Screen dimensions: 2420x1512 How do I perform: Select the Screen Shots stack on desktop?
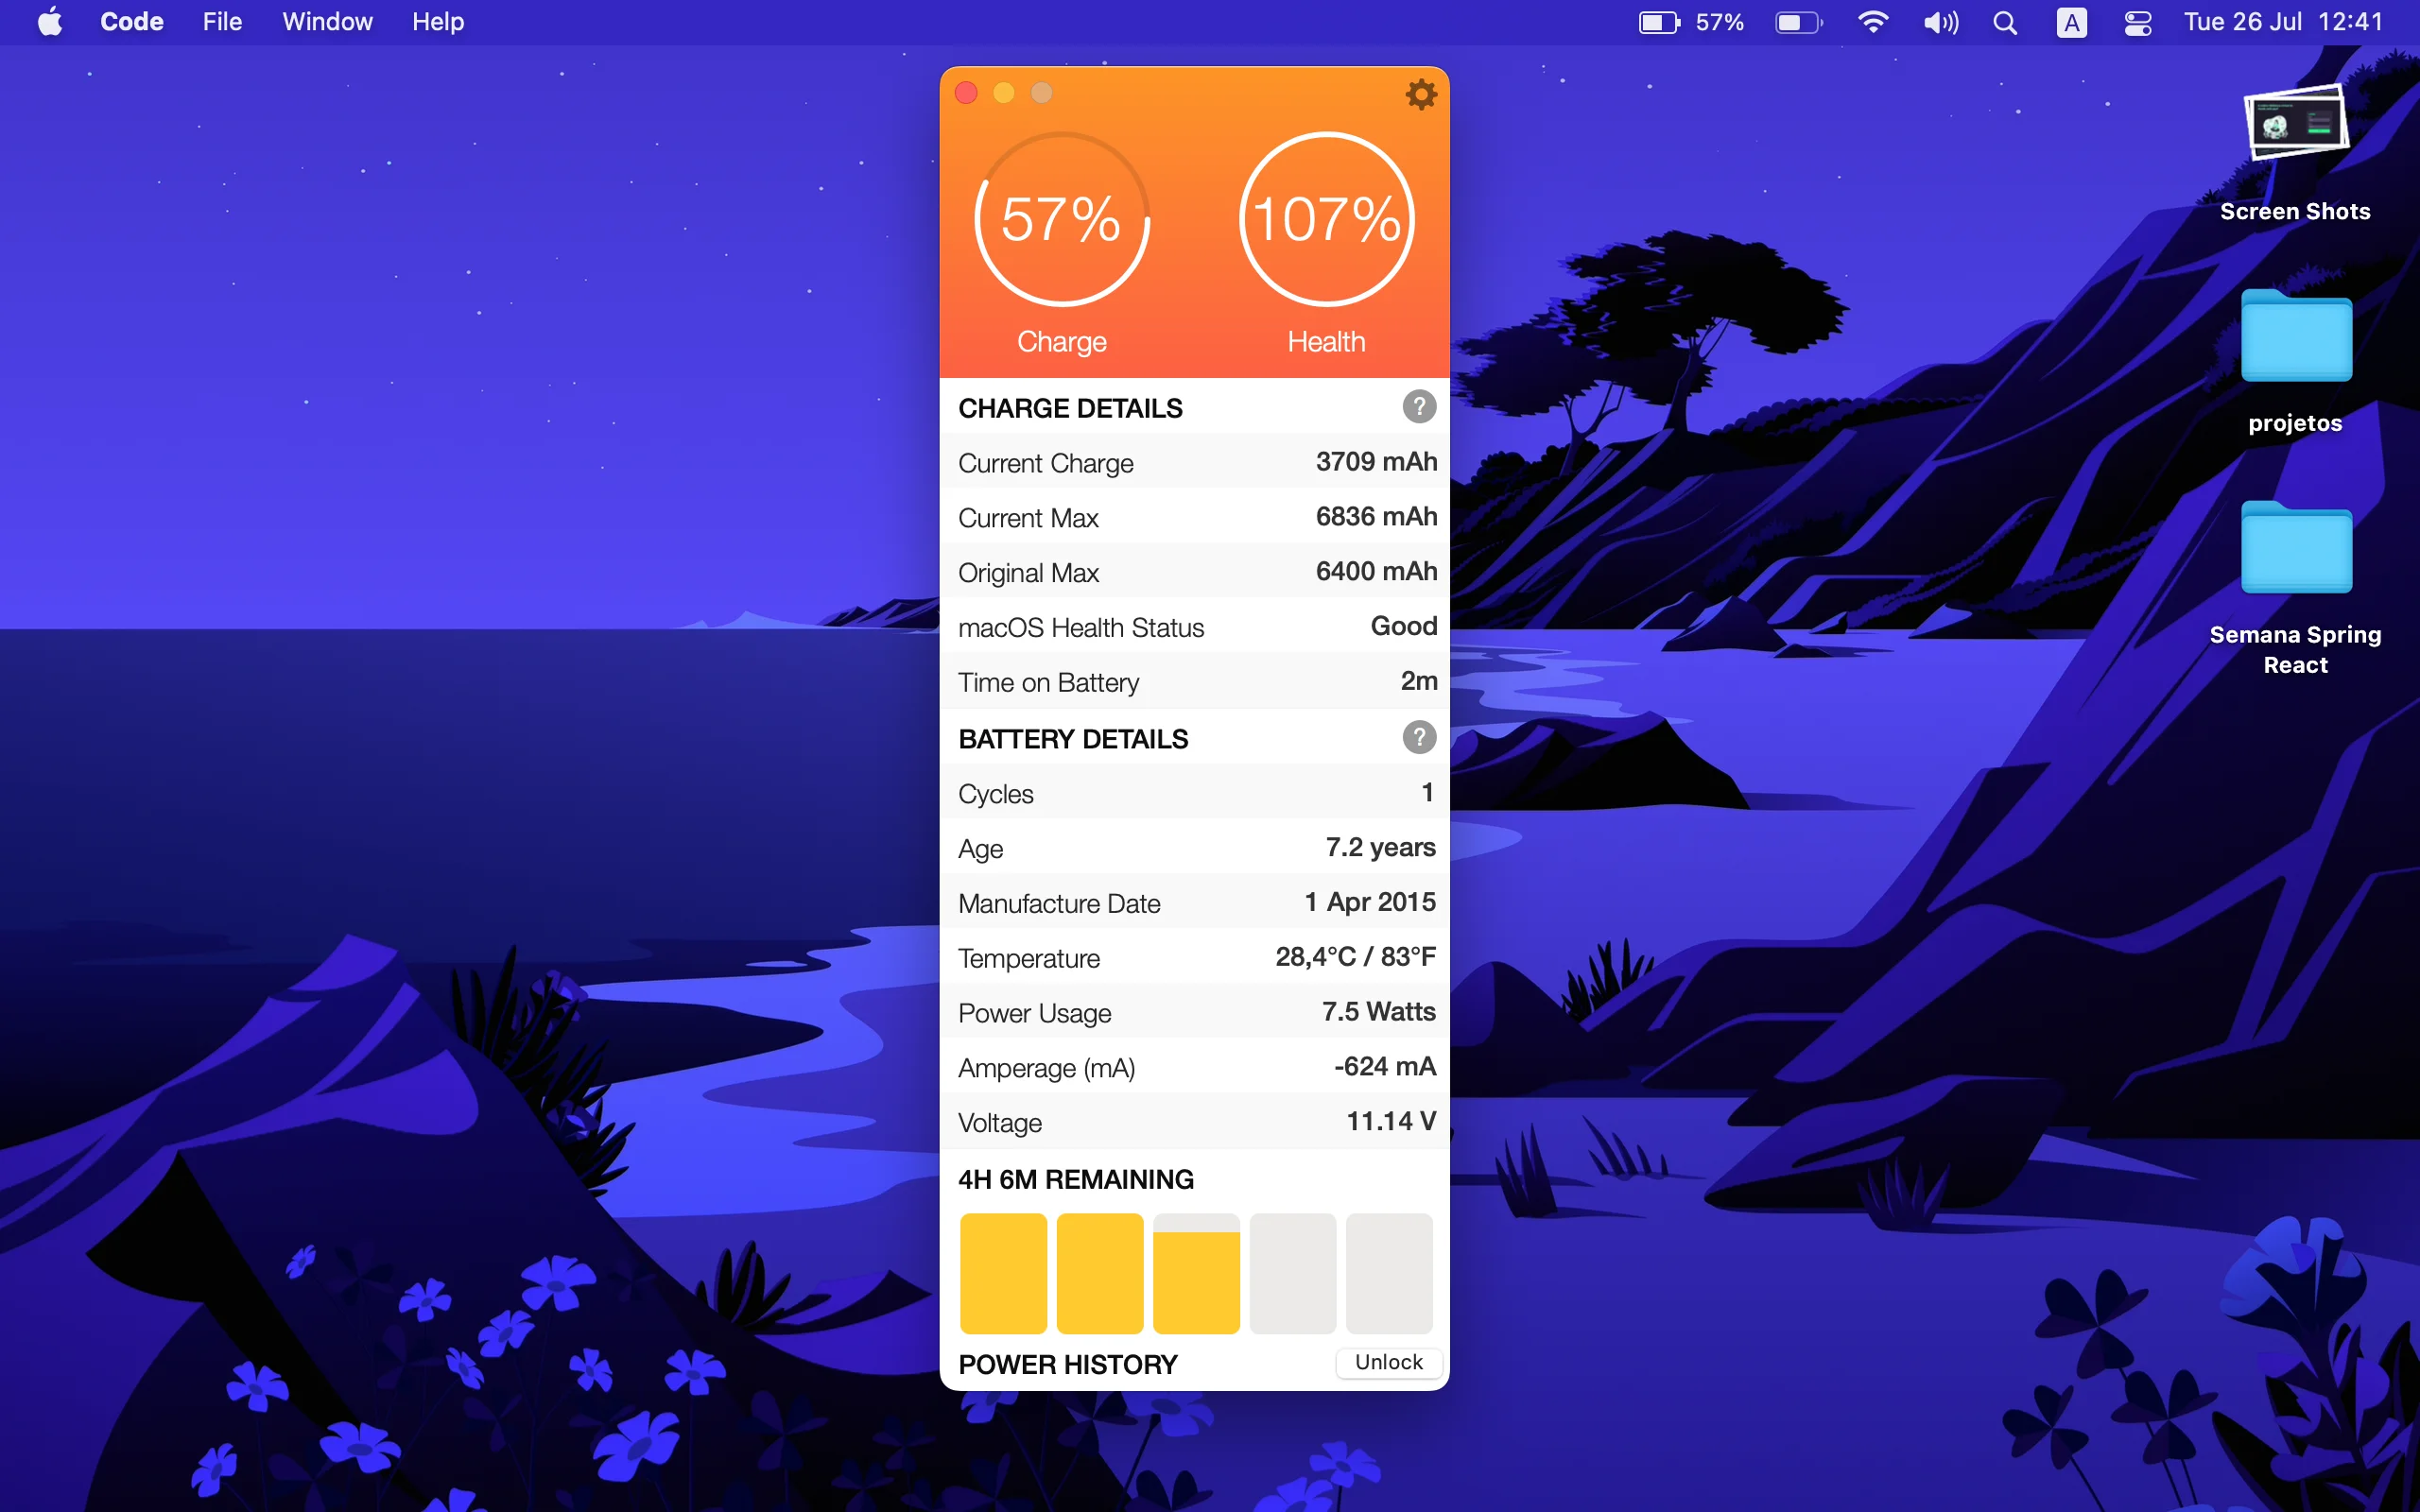click(2295, 125)
